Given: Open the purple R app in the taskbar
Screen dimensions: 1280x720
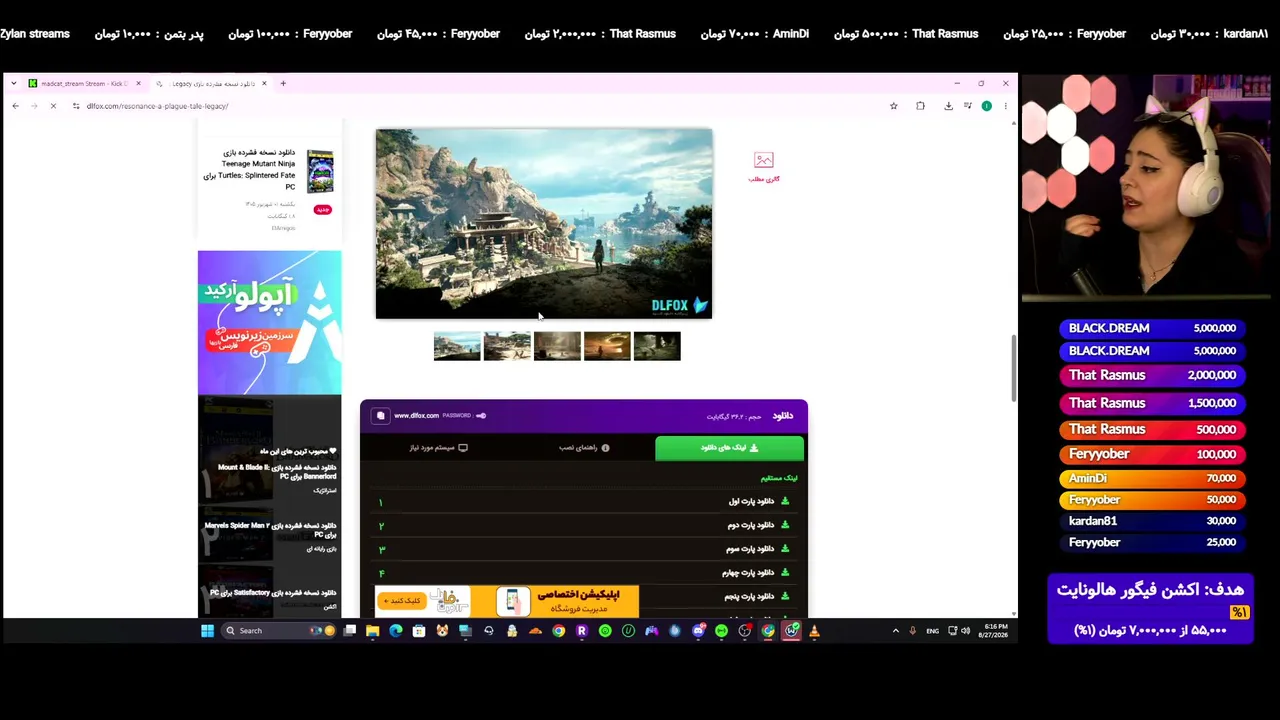Looking at the screenshot, I should [582, 631].
